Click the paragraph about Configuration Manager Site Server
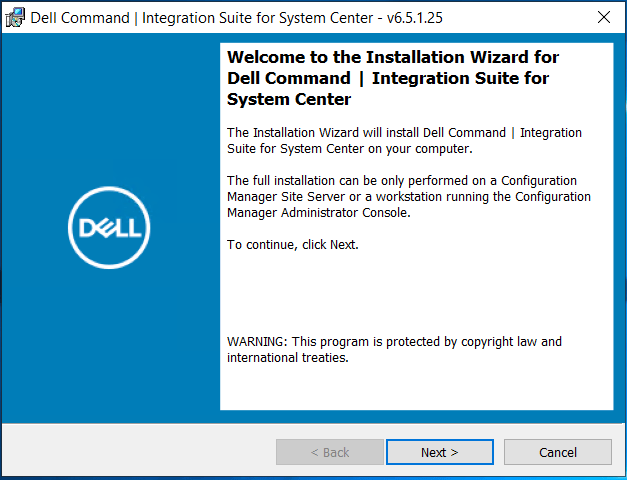This screenshot has width=627, height=480. pyautogui.click(x=408, y=196)
